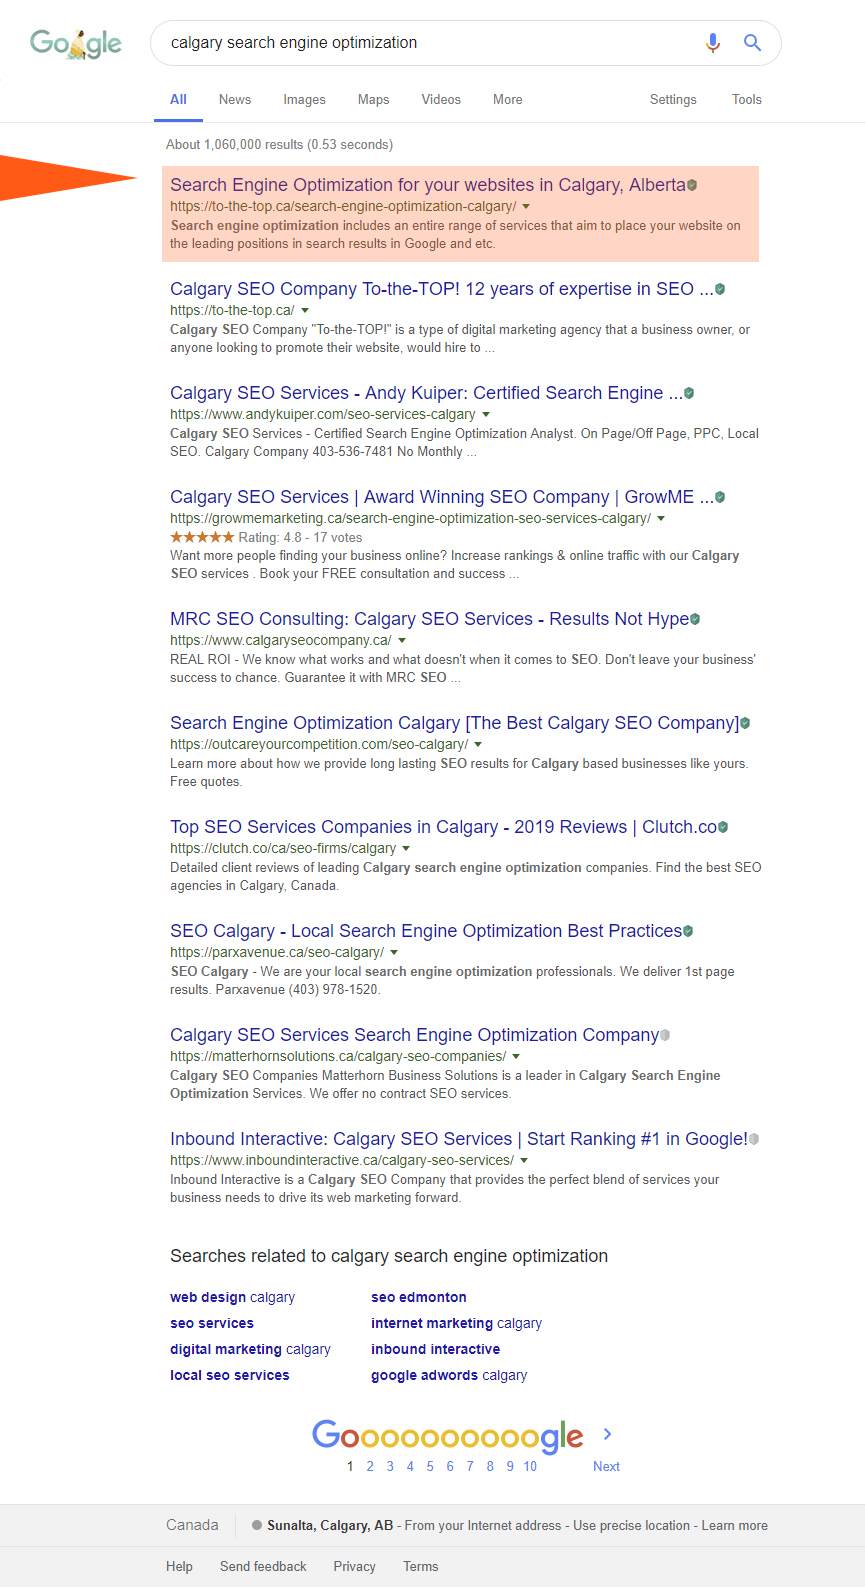
Task: Open dropdown arrow beside calgaryseocompany.ca URL
Action: click(402, 641)
